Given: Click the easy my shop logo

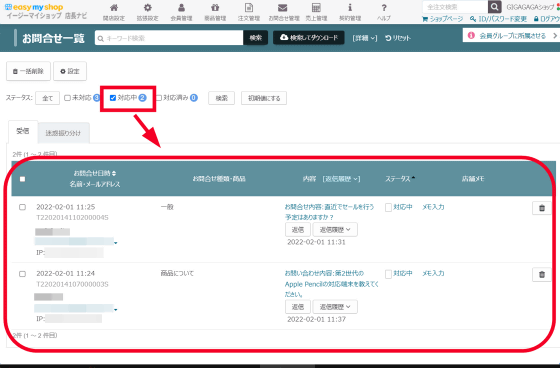Looking at the screenshot, I should tap(34, 7).
